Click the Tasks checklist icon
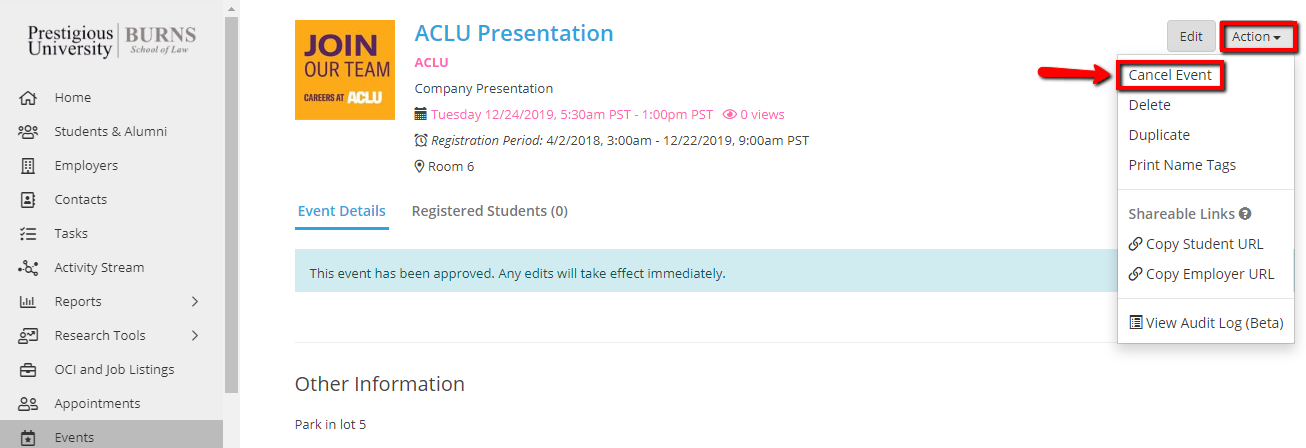Image resolution: width=1306 pixels, height=448 pixels. (x=28, y=234)
